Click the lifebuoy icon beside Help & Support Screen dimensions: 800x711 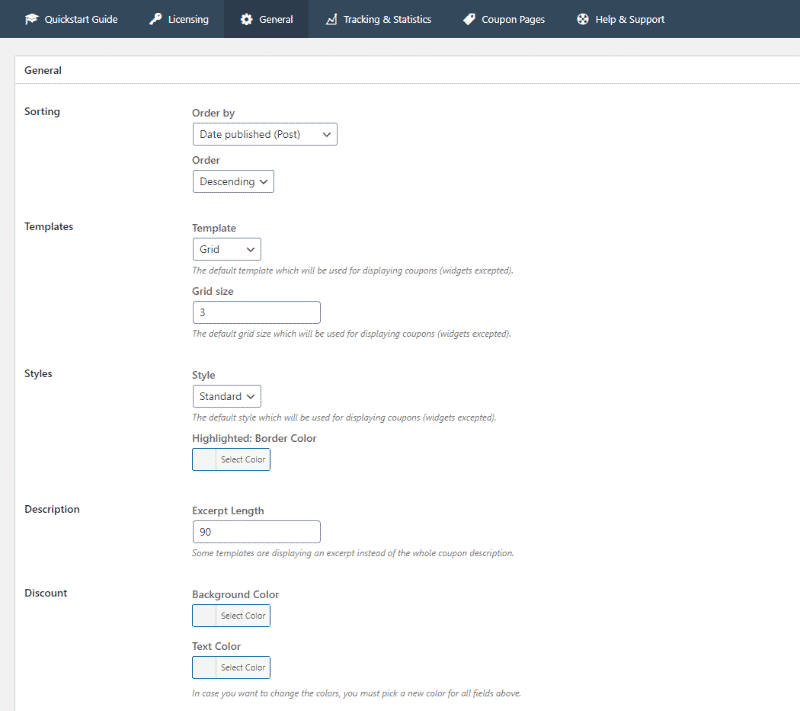[x=583, y=19]
